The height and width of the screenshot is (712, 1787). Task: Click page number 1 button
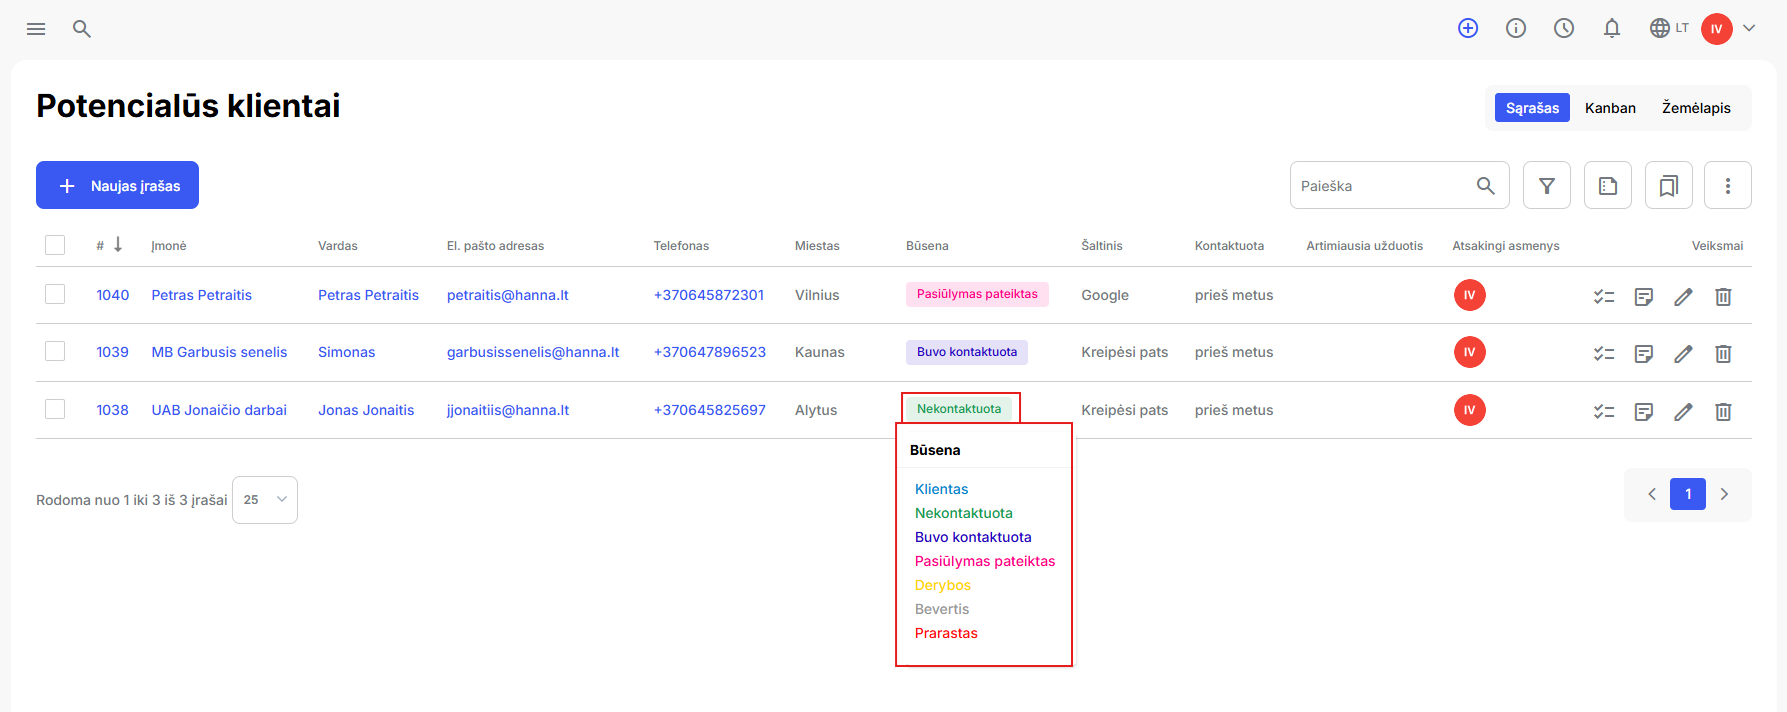click(1688, 494)
